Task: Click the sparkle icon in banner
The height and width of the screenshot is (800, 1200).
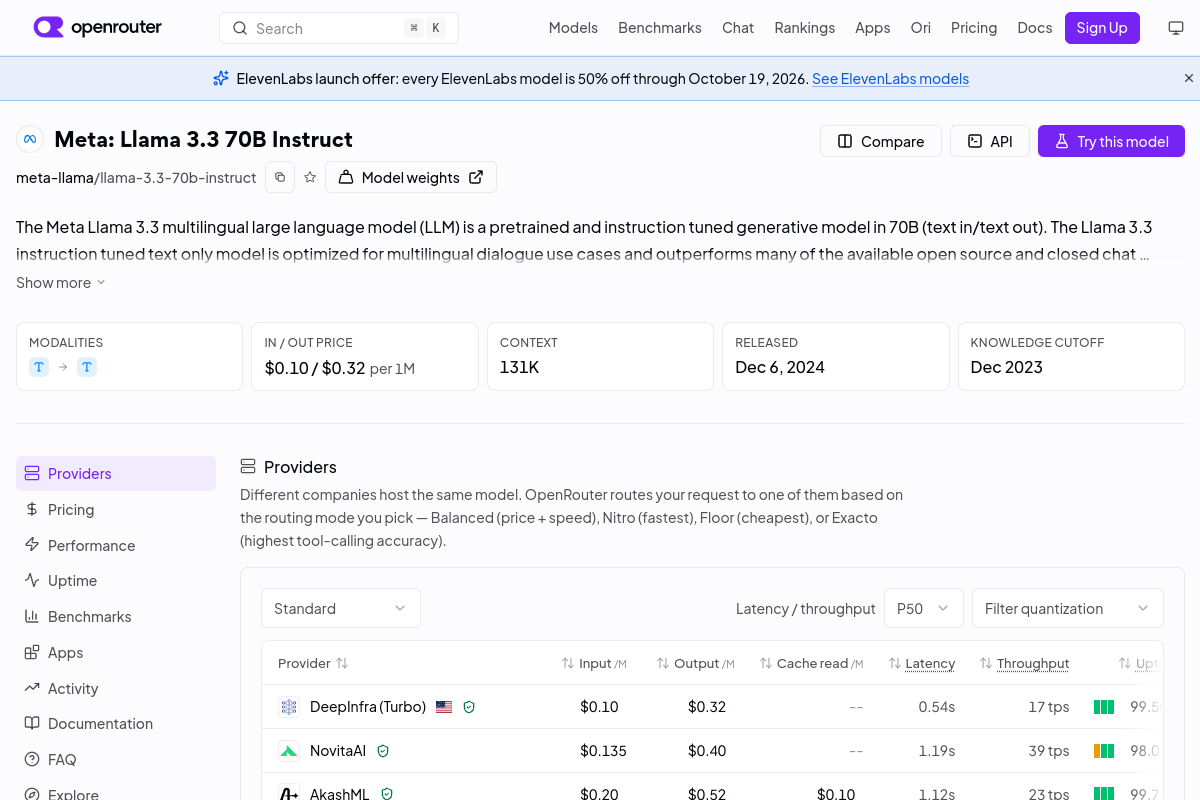Action: (x=221, y=78)
